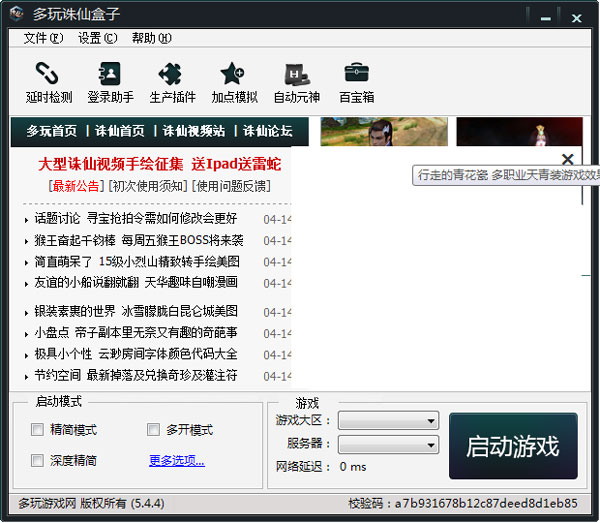Open news 极具小个性 云渺房间字体颜色代码大全

pos(136,354)
